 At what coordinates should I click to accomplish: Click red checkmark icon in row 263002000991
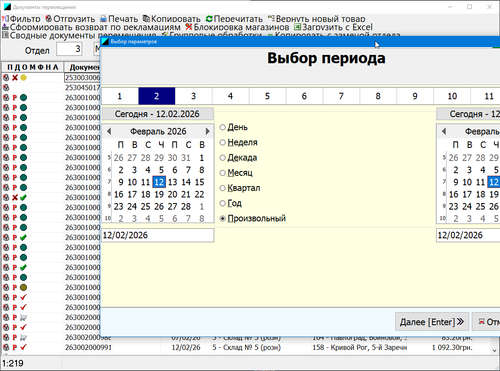click(23, 347)
